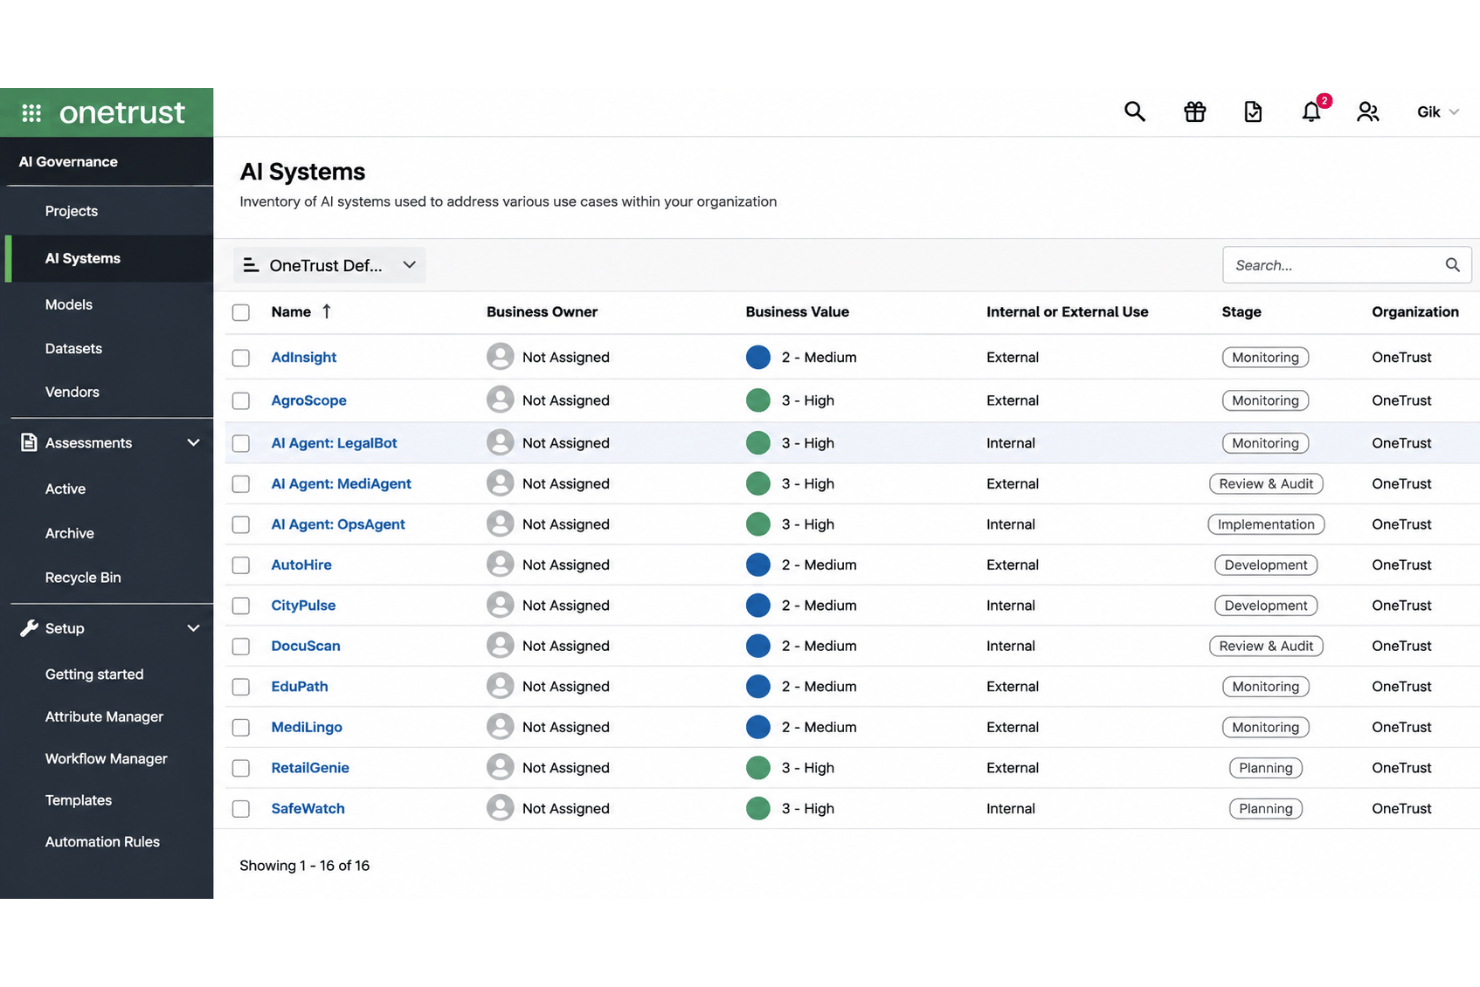Image resolution: width=1480 pixels, height=987 pixels.
Task: Open notifications bell icon
Action: pos(1311,112)
